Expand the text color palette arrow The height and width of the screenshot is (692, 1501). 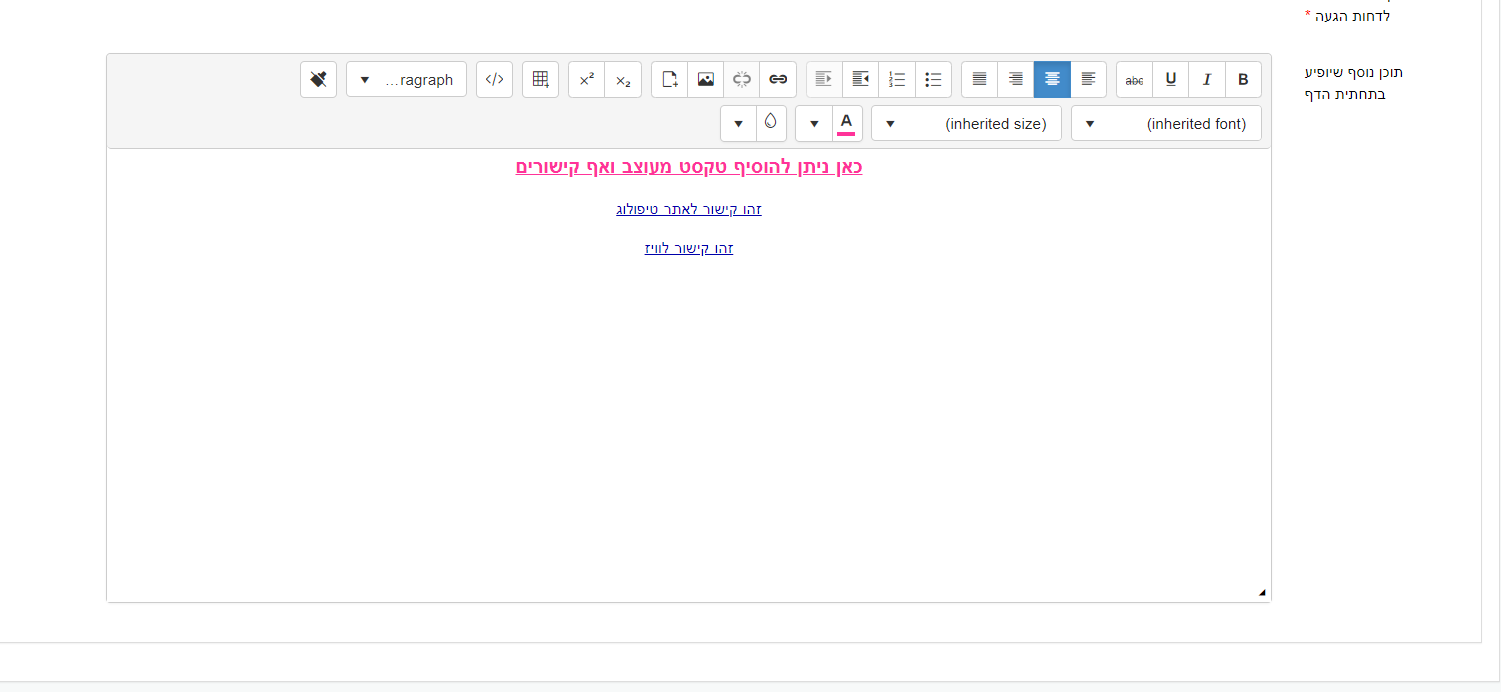(814, 124)
